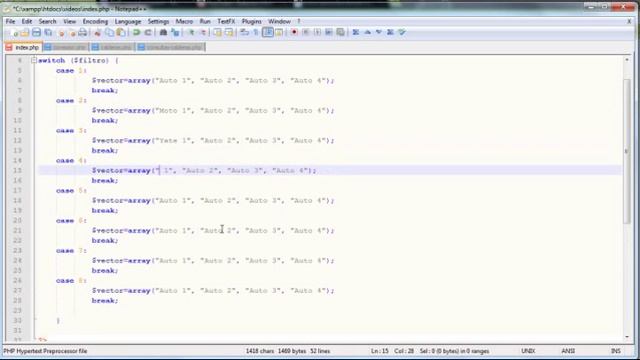Click the 'case 1:' line in editor
The image size is (640, 360).
(x=71, y=71)
